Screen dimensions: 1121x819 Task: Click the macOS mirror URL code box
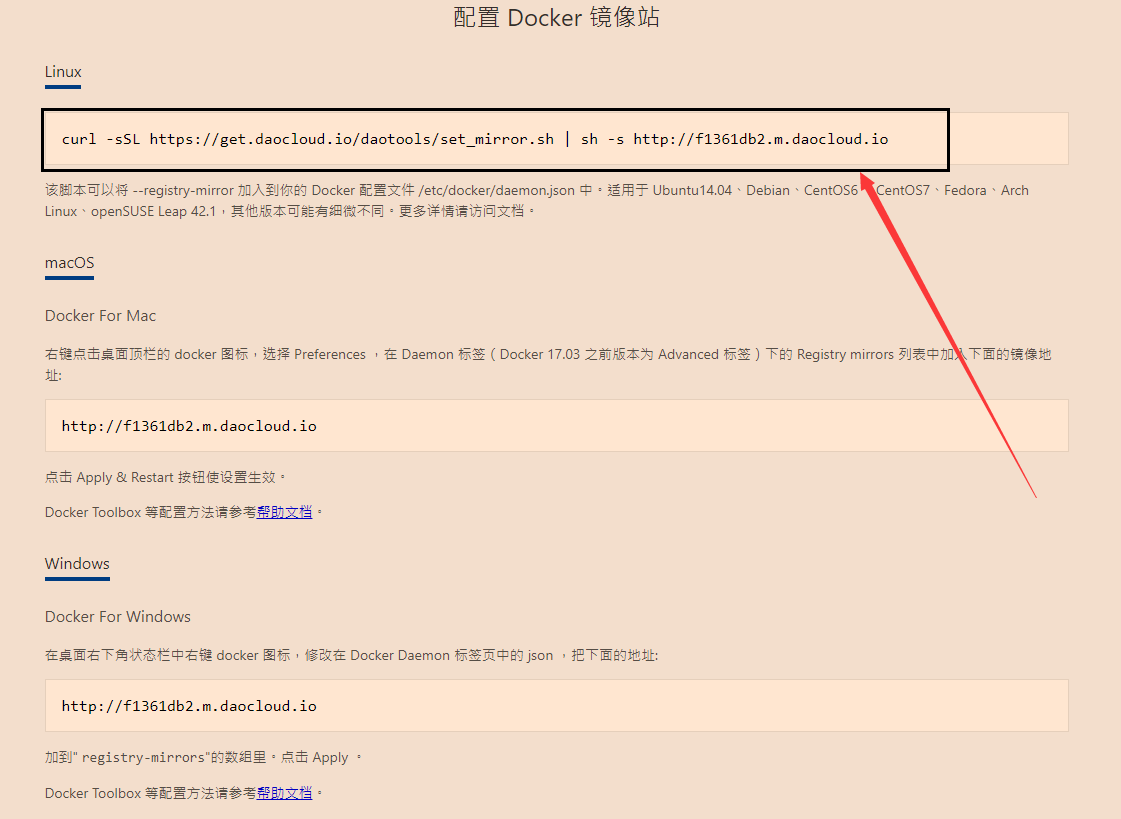point(556,426)
